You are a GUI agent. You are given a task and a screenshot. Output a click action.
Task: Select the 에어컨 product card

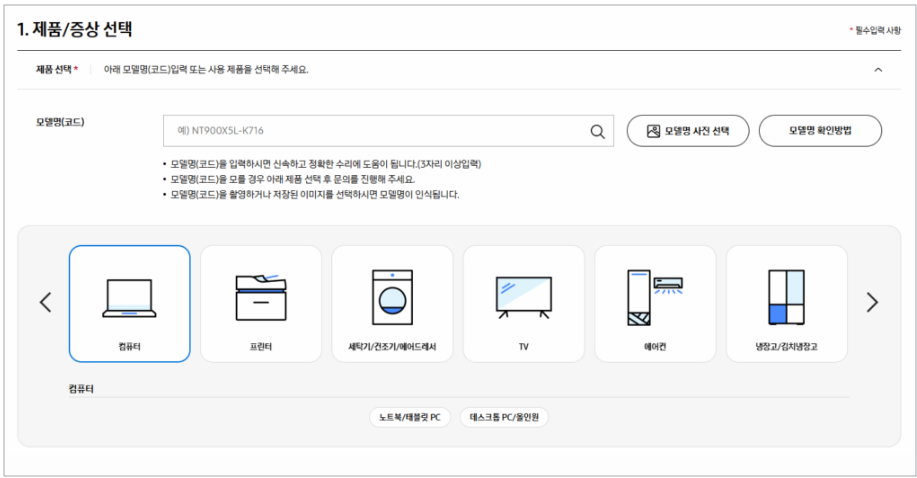point(655,304)
